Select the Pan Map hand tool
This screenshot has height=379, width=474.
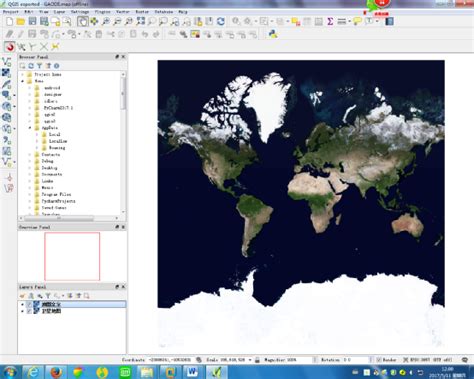83,21
